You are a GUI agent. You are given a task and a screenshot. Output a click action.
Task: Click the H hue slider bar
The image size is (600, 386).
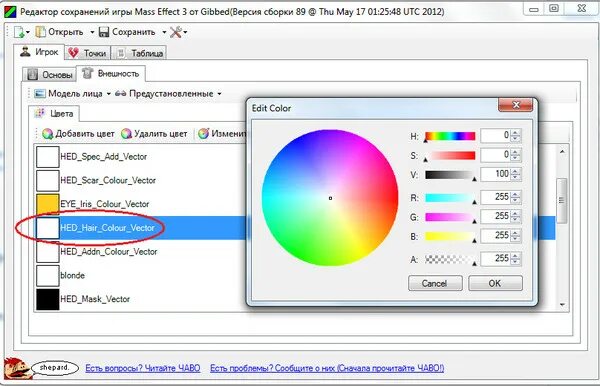(450, 136)
